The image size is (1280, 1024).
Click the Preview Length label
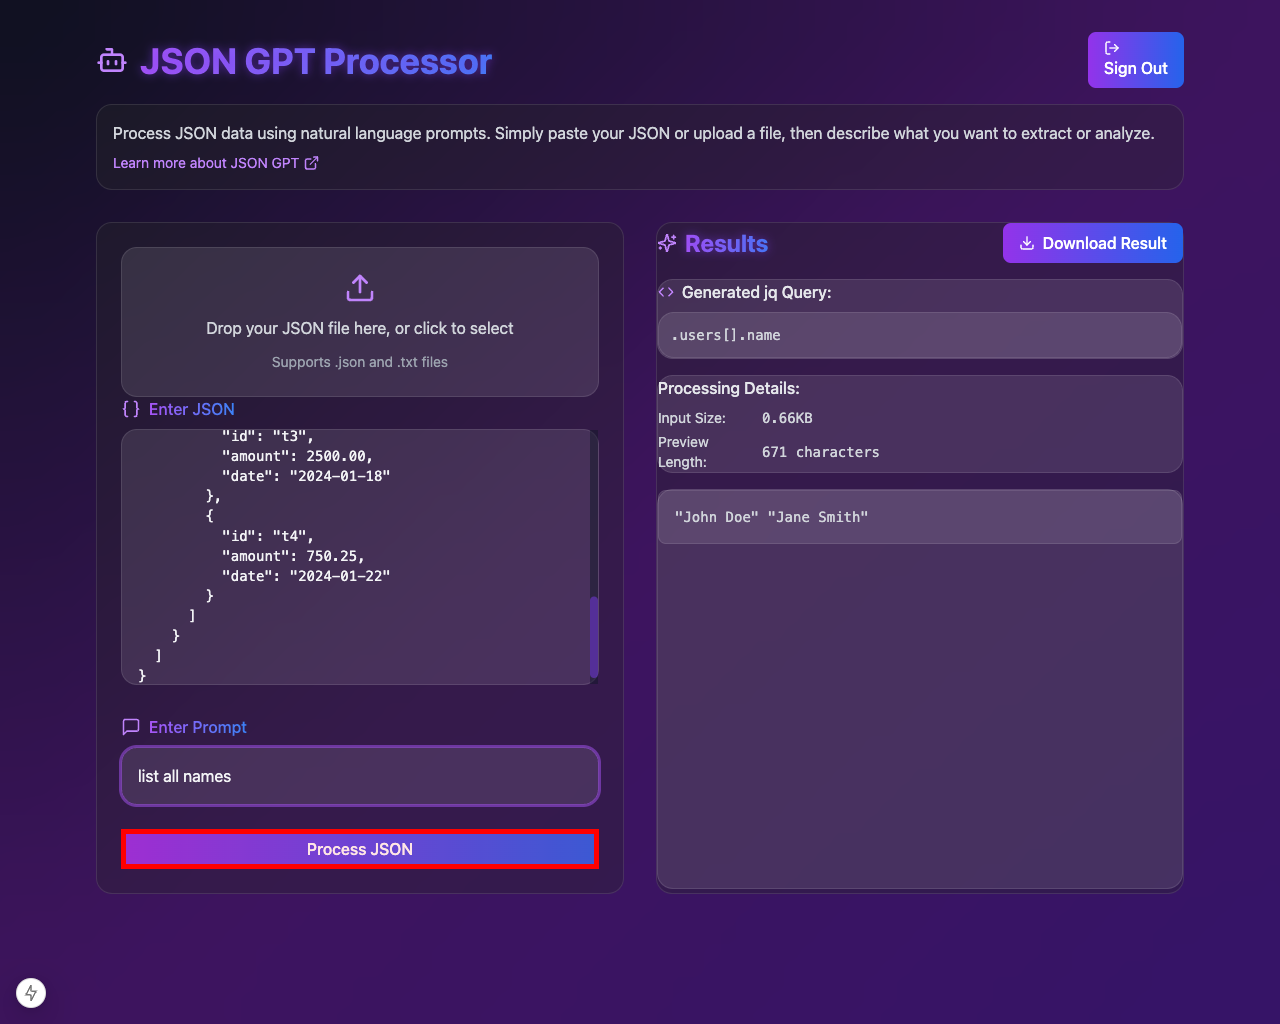[684, 452]
